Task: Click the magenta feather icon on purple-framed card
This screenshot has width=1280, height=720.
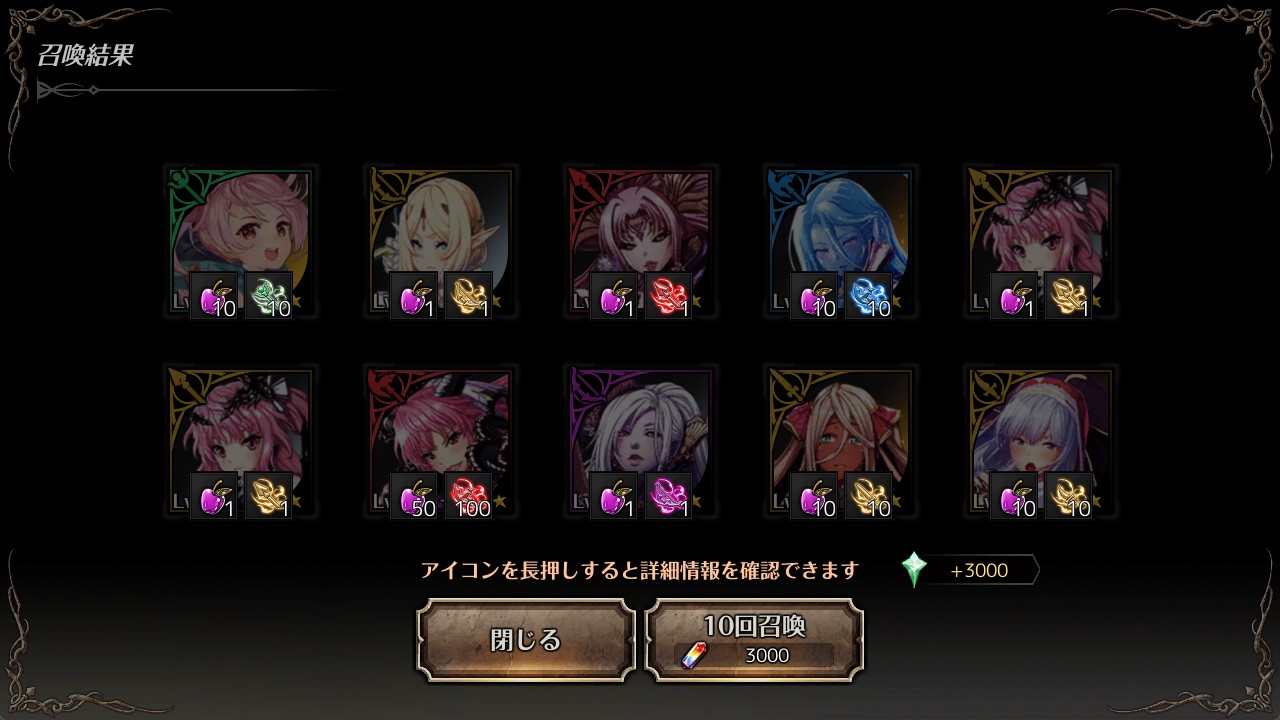Action: (x=668, y=496)
